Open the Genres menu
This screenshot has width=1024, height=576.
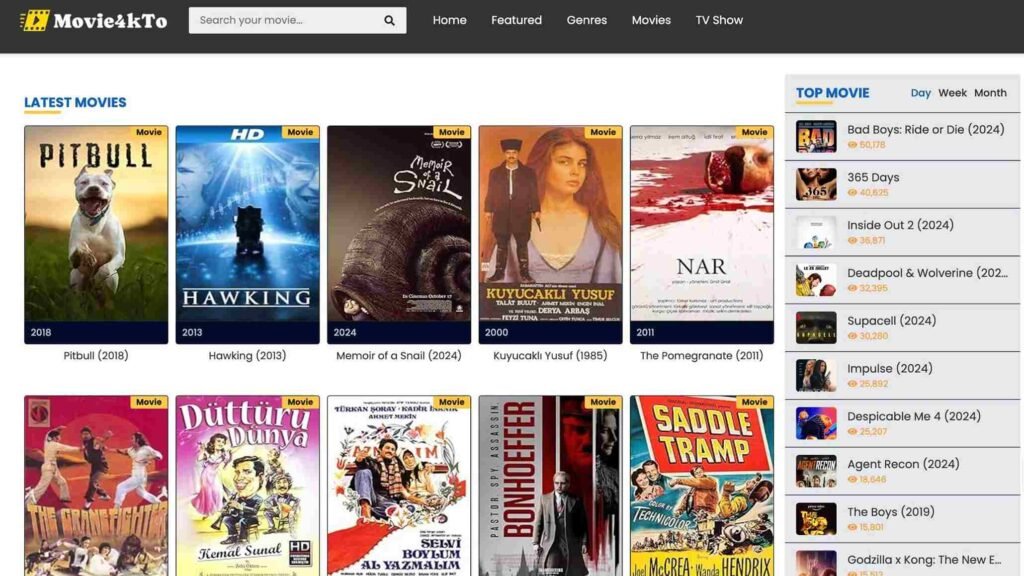click(x=586, y=20)
